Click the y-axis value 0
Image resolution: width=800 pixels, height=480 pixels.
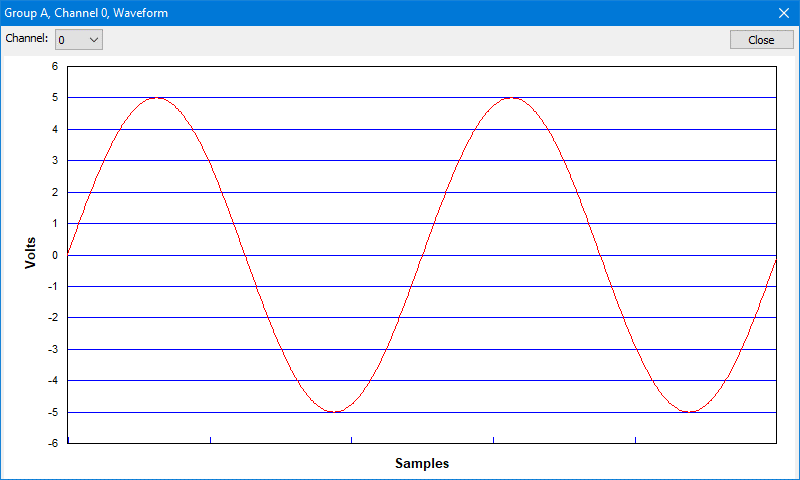tap(55, 255)
